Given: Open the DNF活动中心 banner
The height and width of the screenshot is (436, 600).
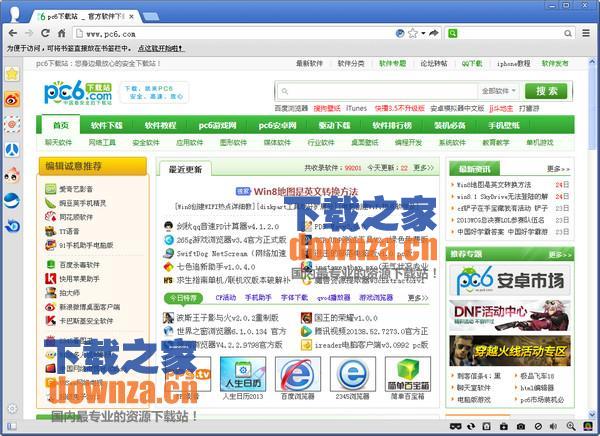Looking at the screenshot, I should pos(510,315).
